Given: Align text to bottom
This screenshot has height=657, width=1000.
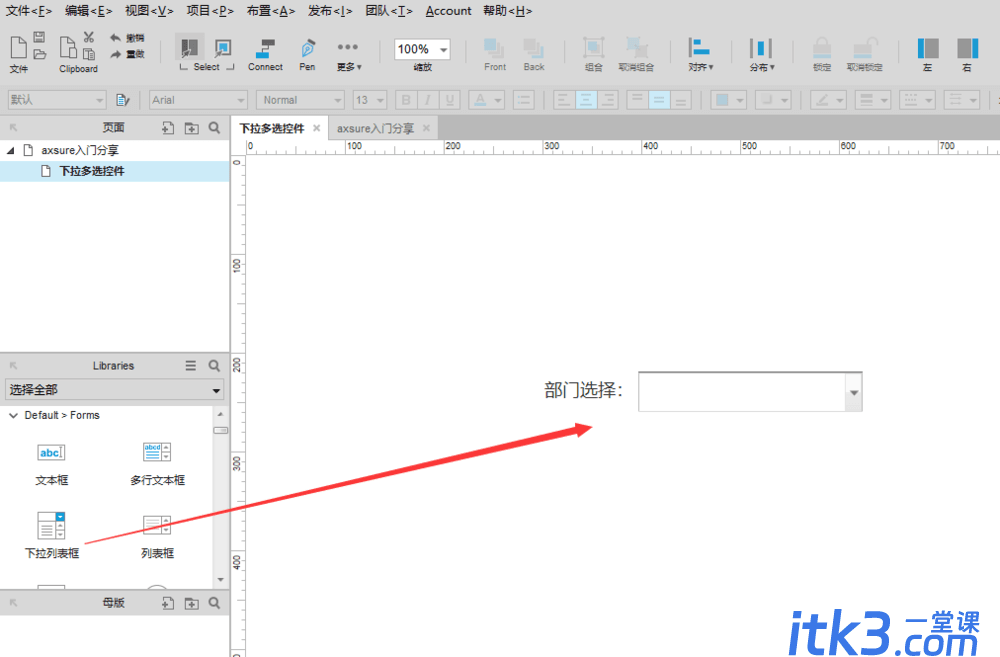Looking at the screenshot, I should [681, 100].
